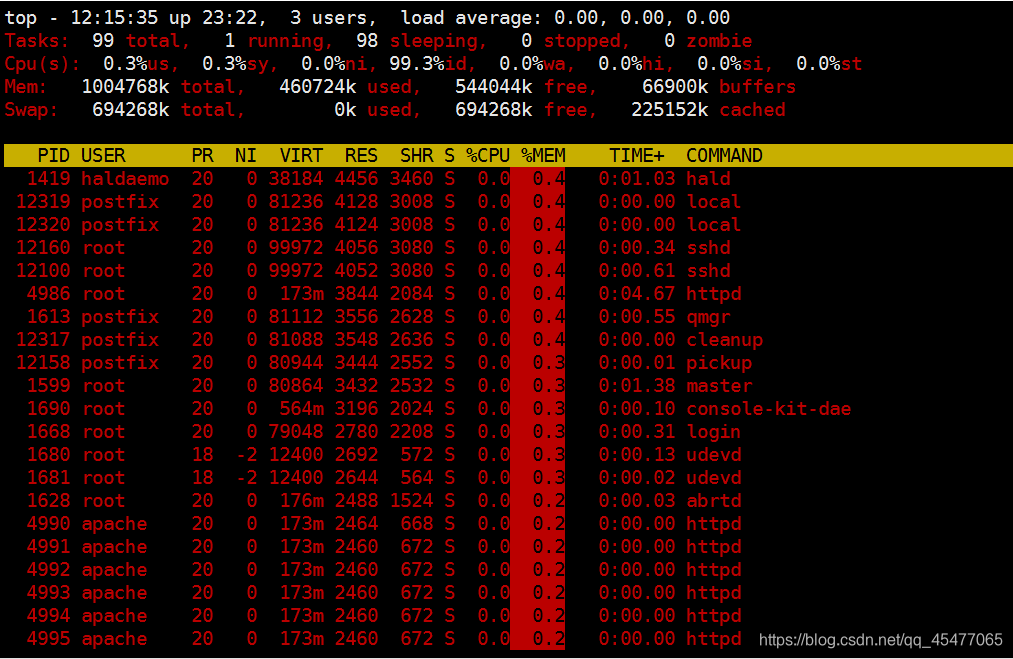Click the master command name
Viewport: 1013px width, 659px height.
(719, 386)
